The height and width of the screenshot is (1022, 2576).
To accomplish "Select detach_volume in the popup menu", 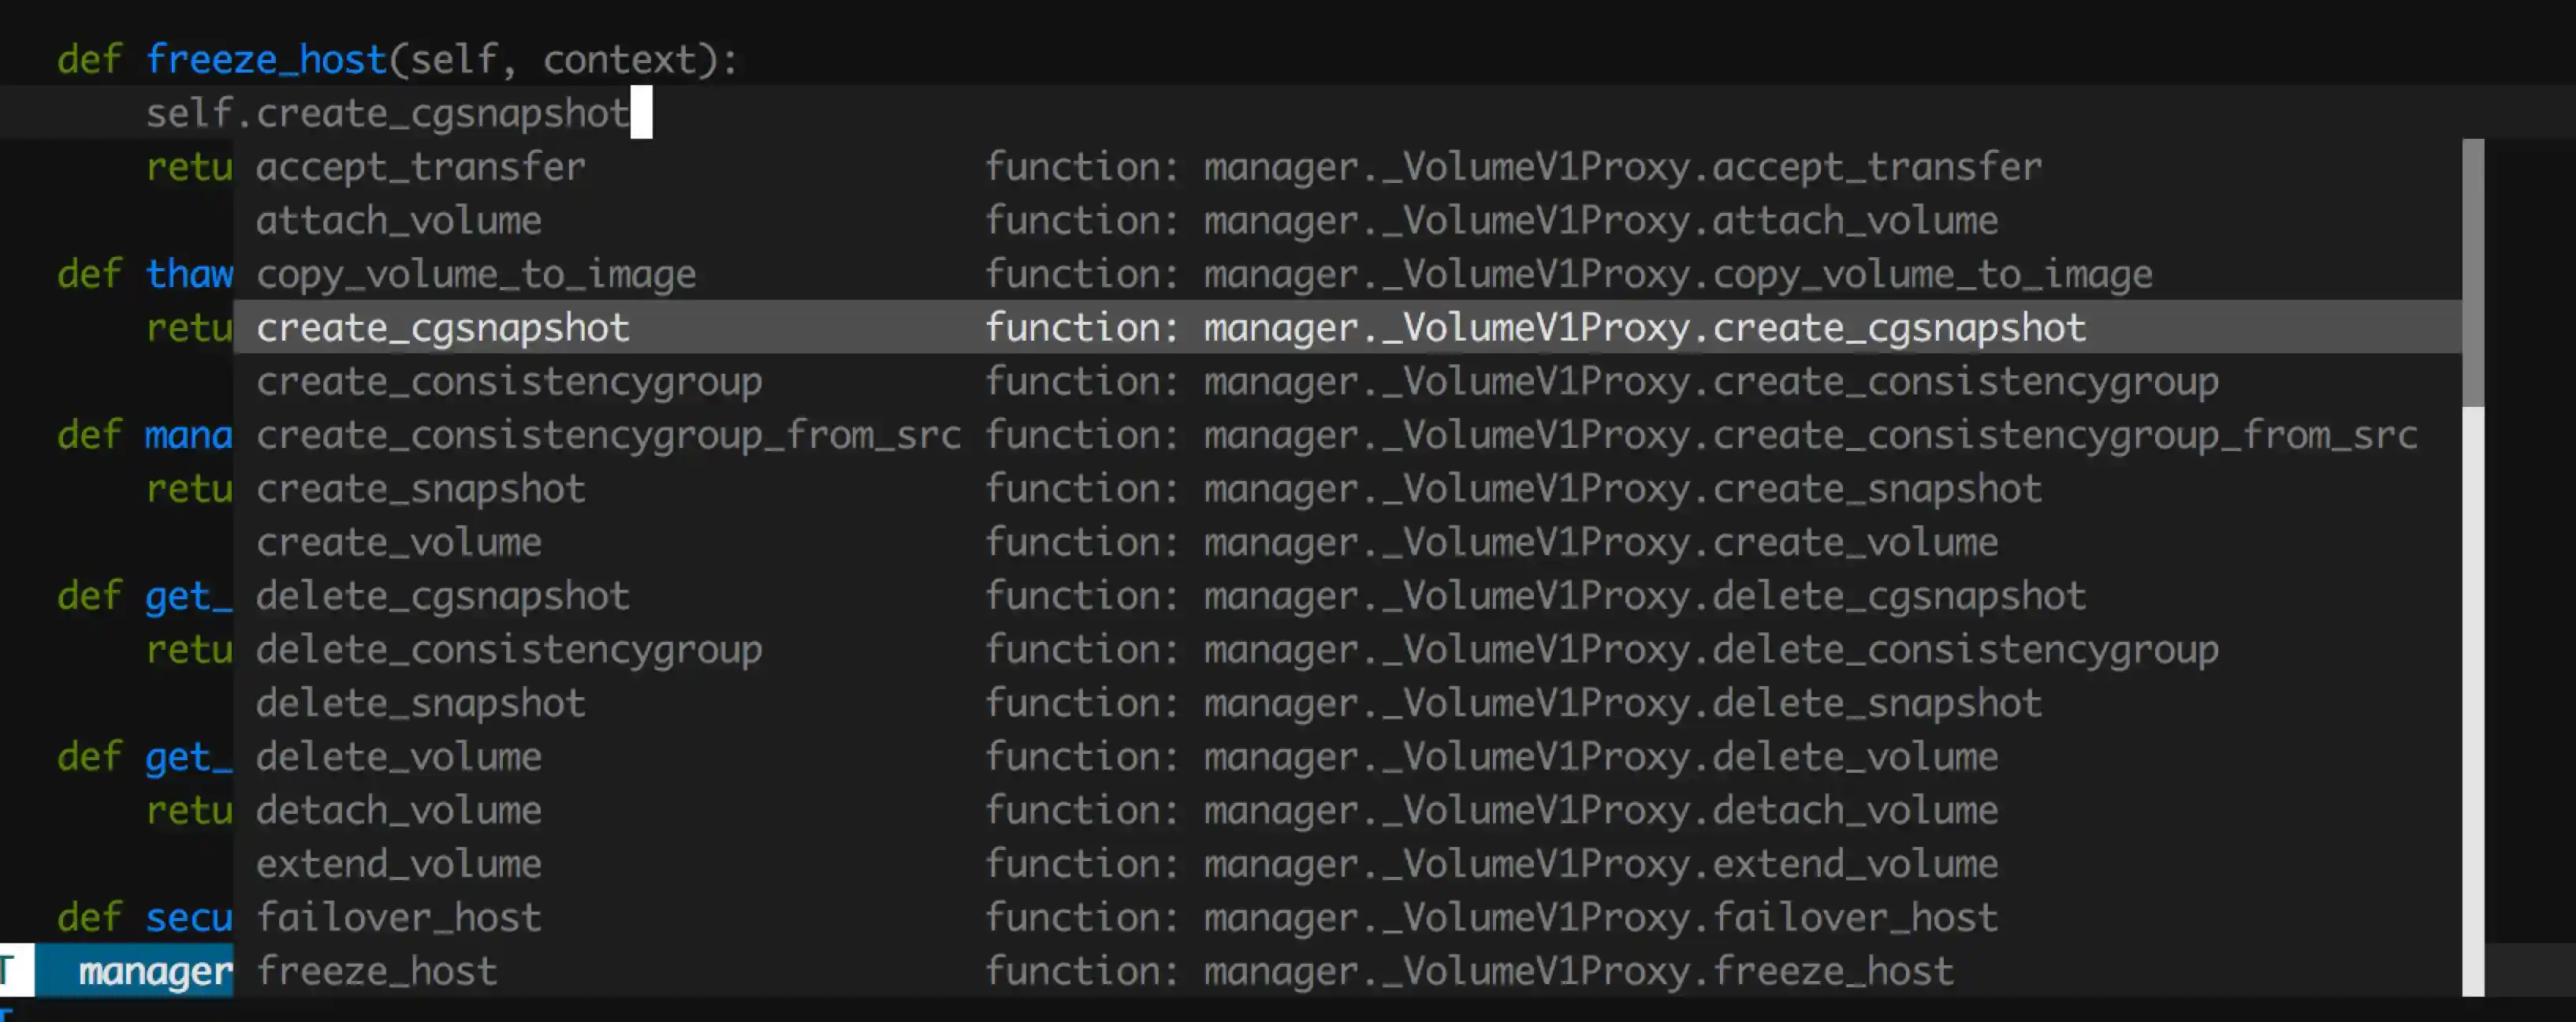I will point(399,811).
